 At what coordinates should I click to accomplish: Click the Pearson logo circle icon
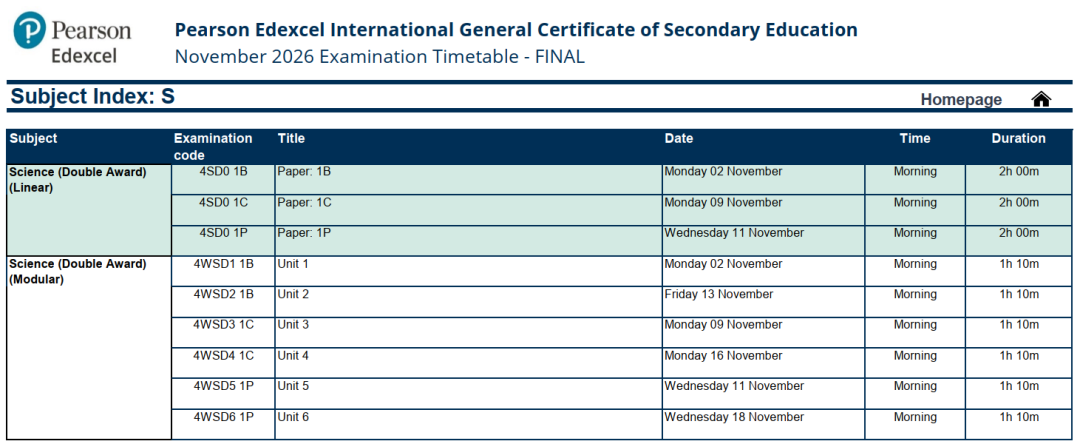[x=30, y=30]
